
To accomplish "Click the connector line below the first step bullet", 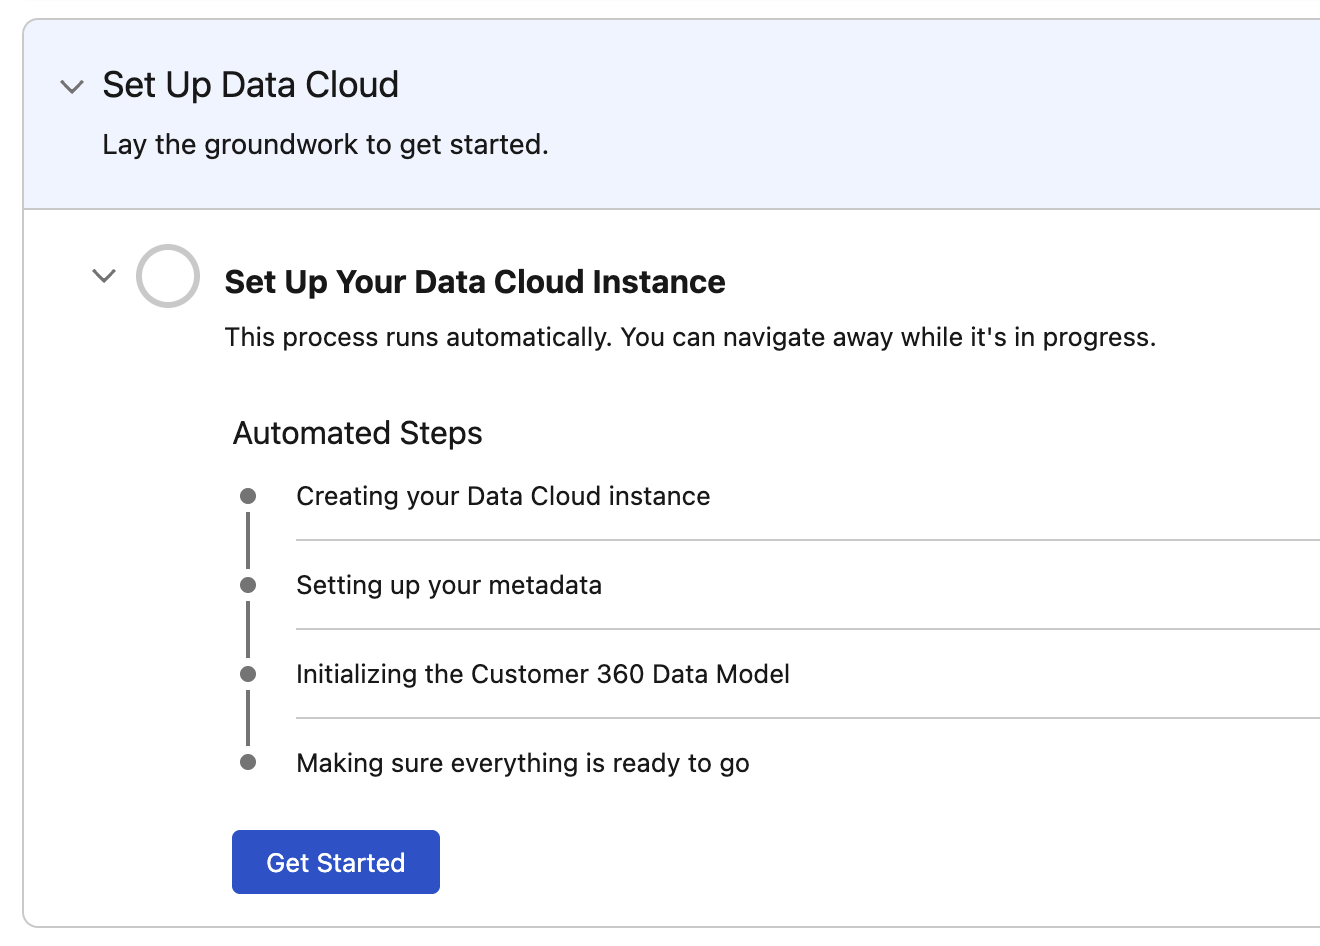I will point(248,540).
